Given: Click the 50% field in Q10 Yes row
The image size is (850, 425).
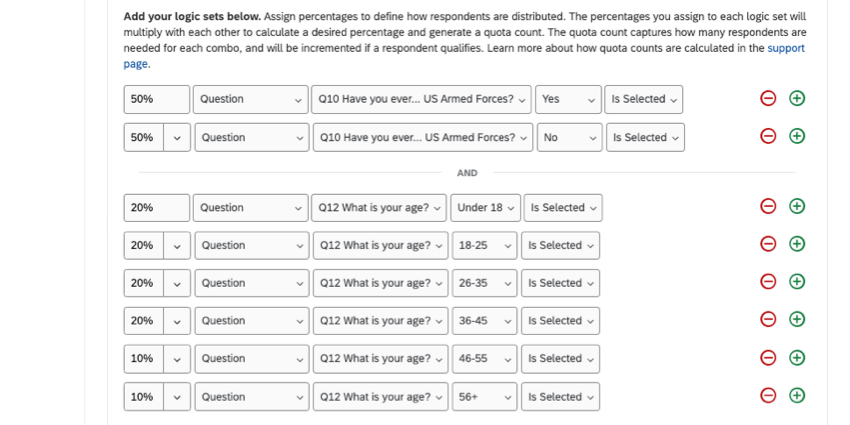Looking at the screenshot, I should (x=156, y=99).
